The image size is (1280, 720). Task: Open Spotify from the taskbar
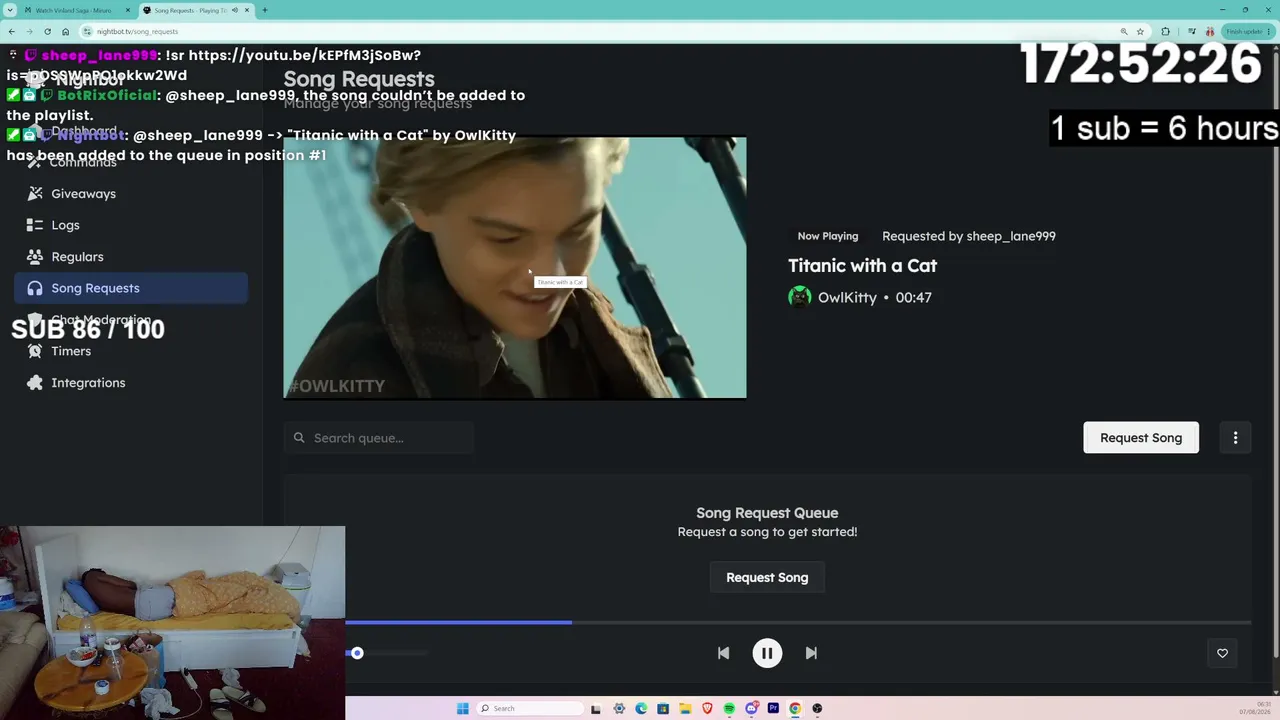[729, 709]
